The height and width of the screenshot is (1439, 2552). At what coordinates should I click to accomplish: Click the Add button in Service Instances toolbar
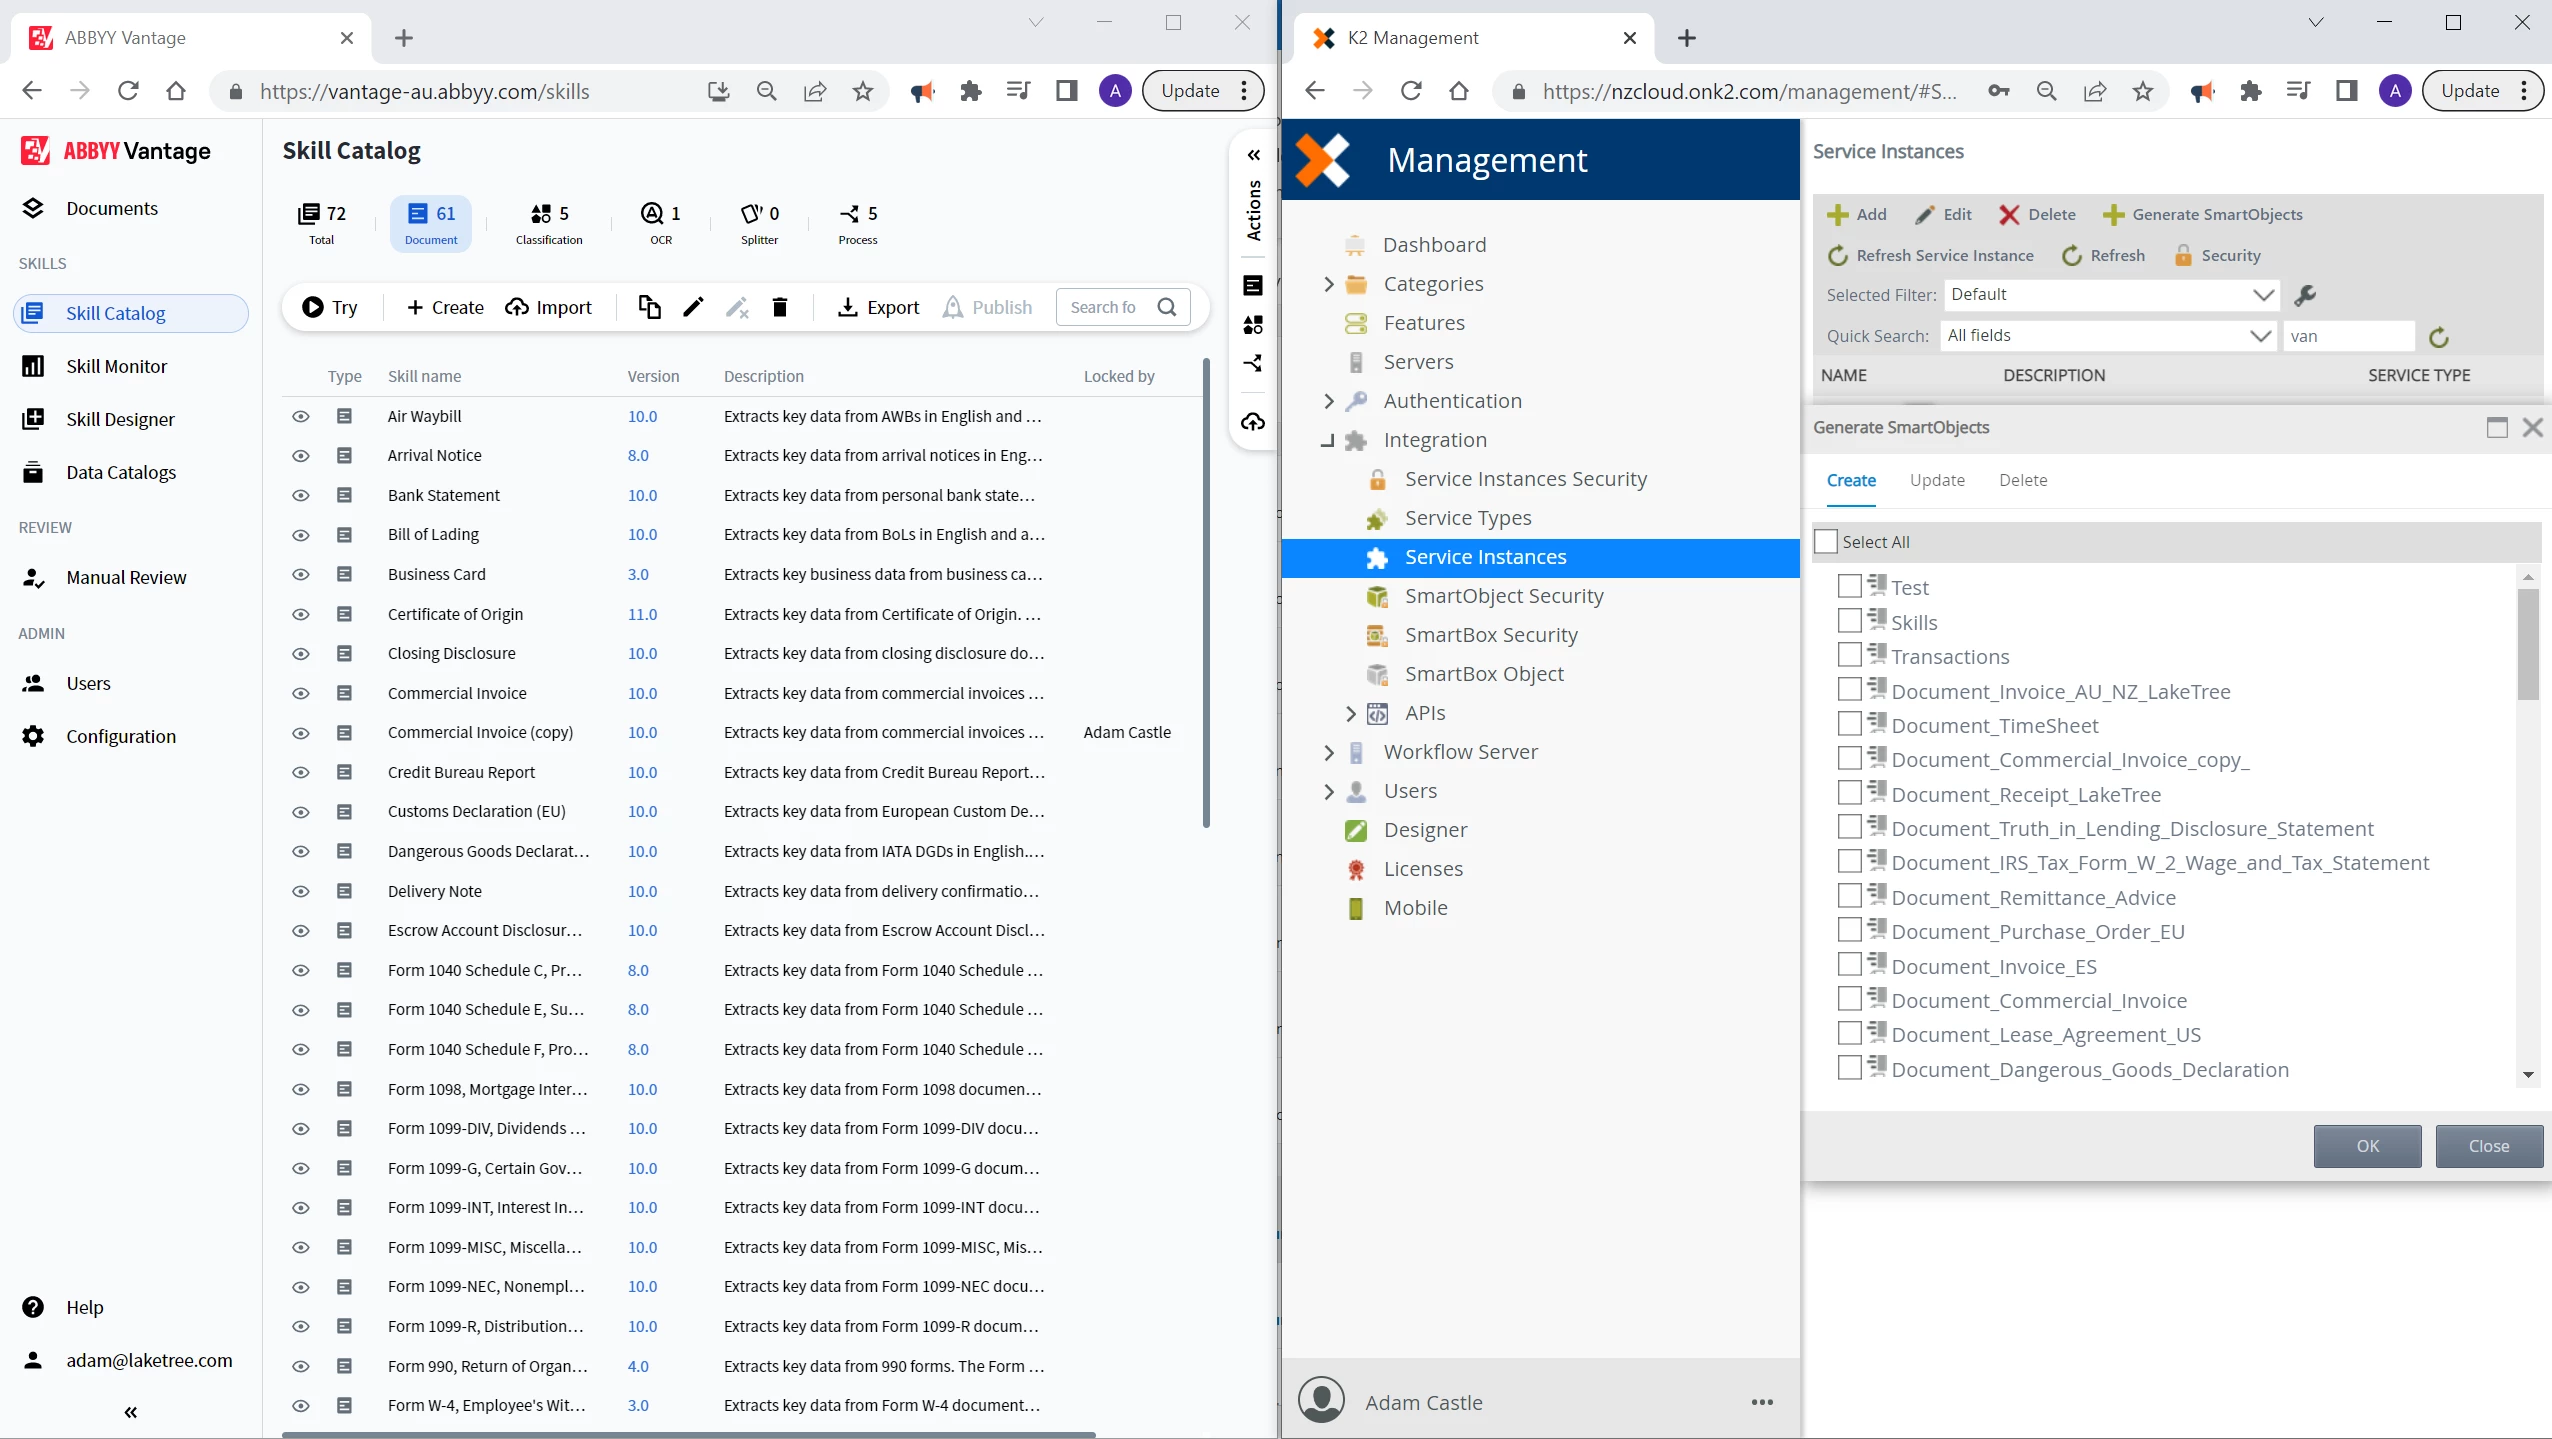1856,214
